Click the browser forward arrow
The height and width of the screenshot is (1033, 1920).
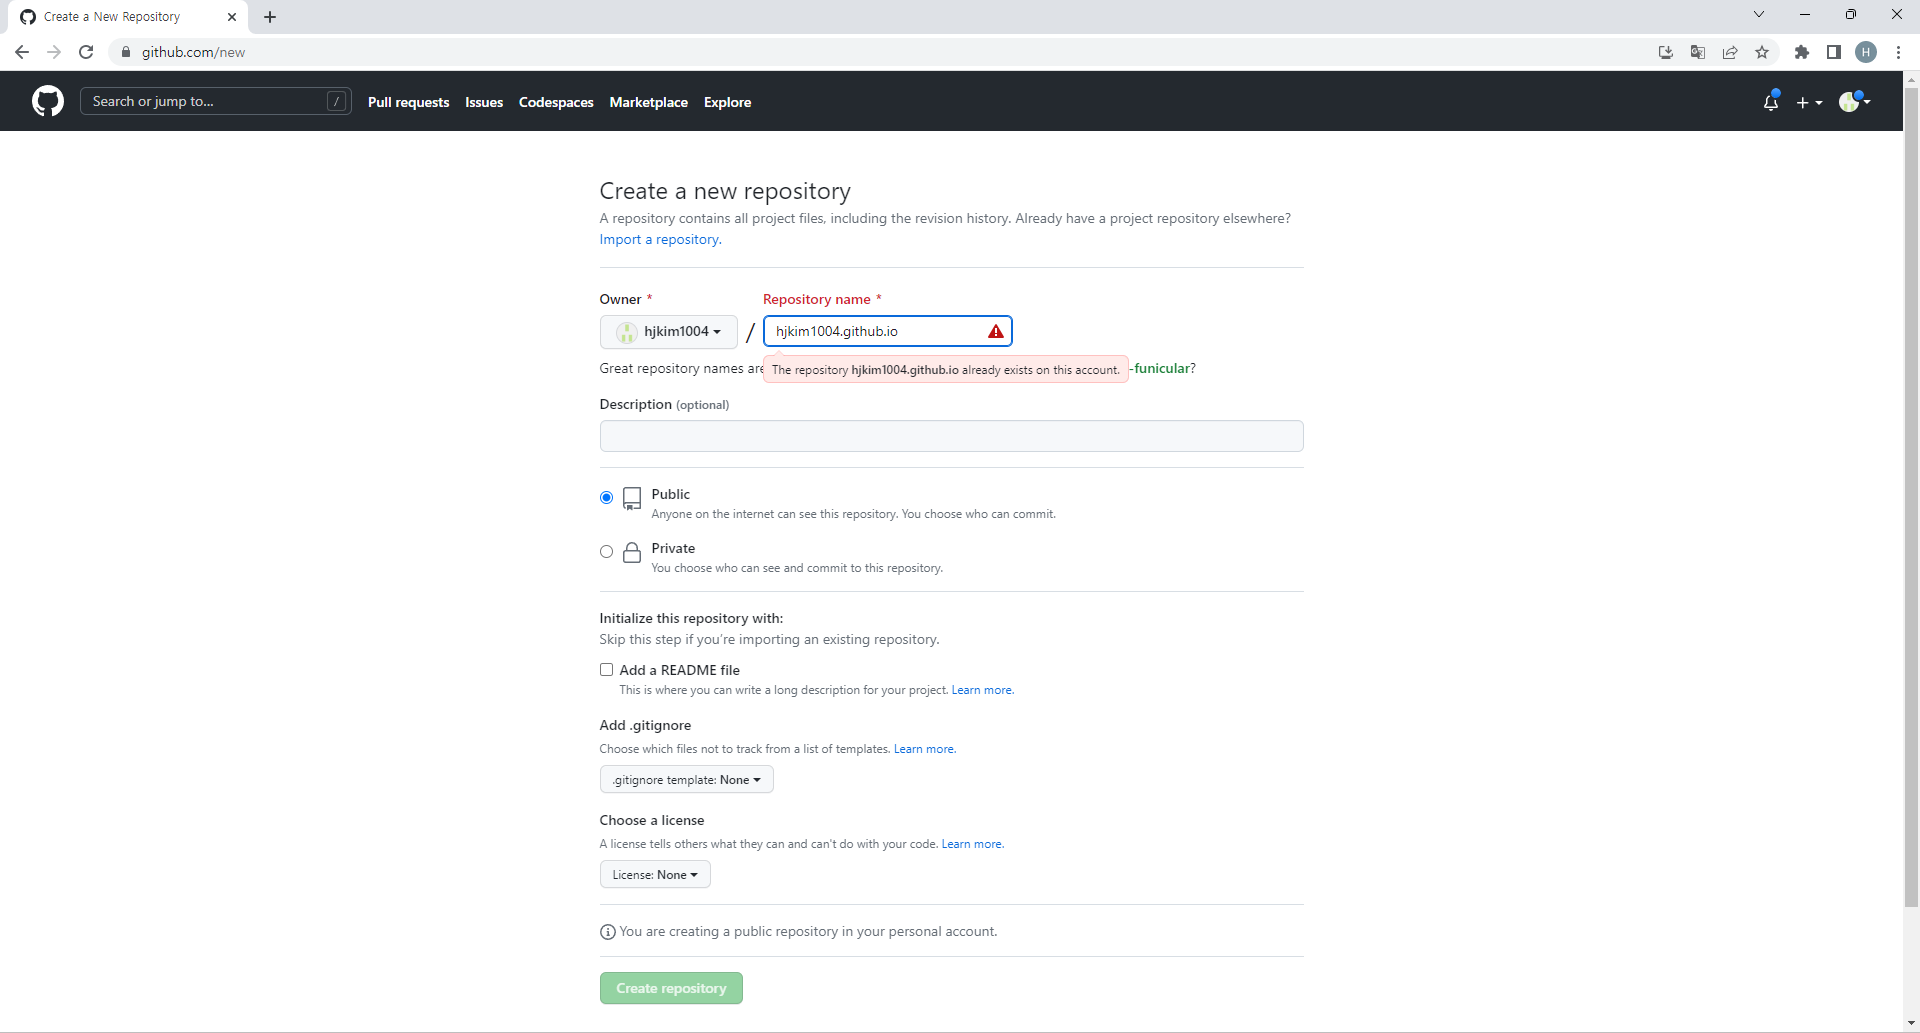point(54,52)
